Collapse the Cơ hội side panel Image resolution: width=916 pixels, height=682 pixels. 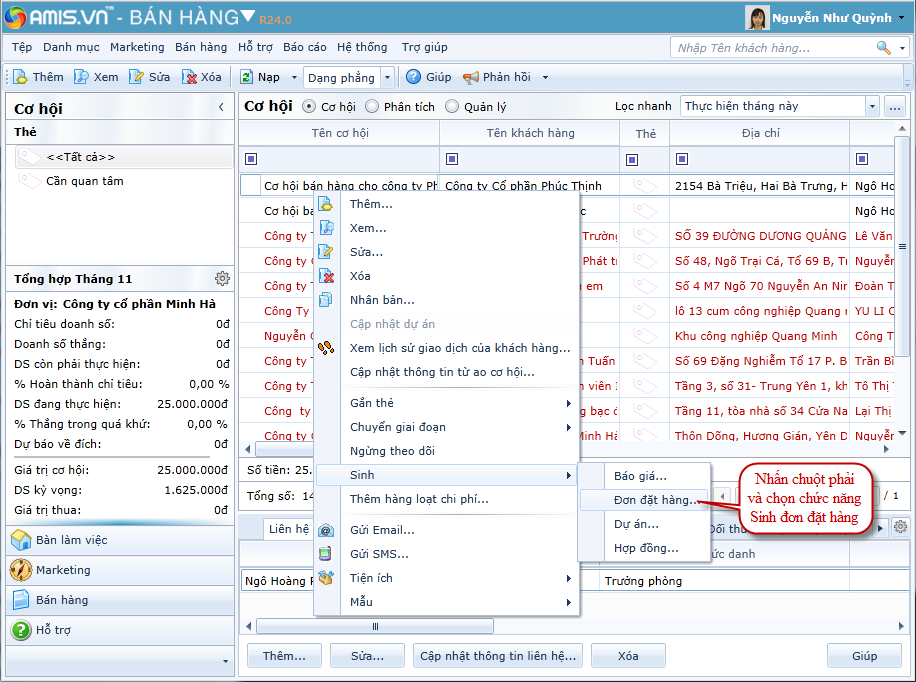point(221,108)
